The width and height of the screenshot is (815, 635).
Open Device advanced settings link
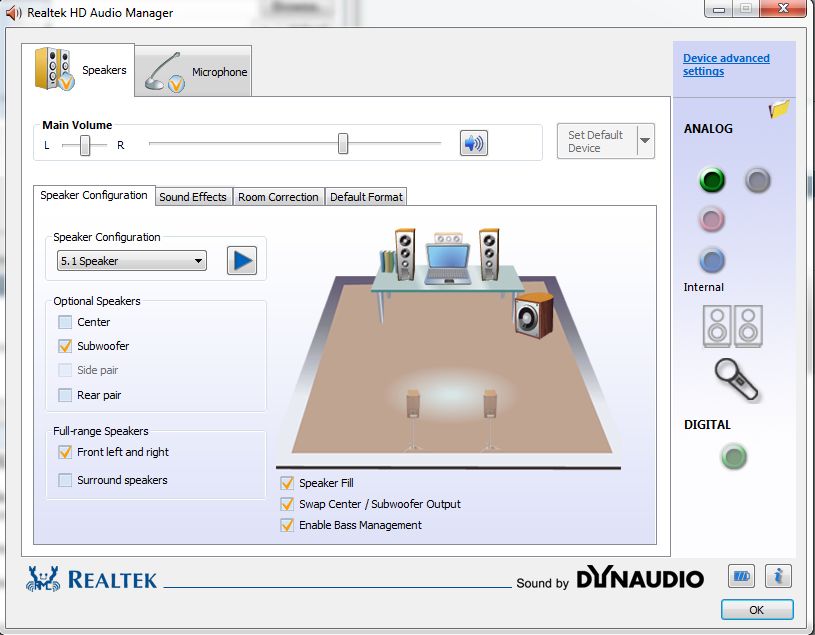(726, 65)
